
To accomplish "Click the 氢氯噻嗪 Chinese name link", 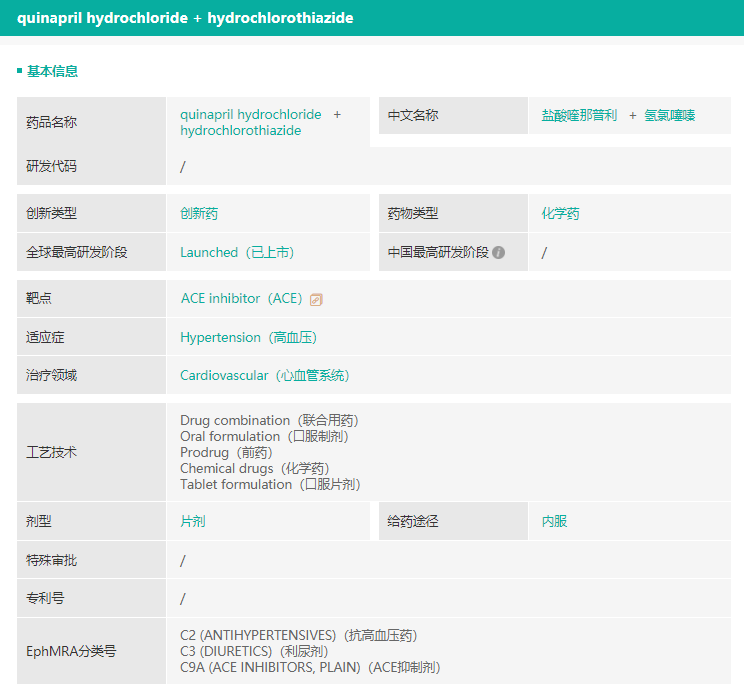I will 670,115.
